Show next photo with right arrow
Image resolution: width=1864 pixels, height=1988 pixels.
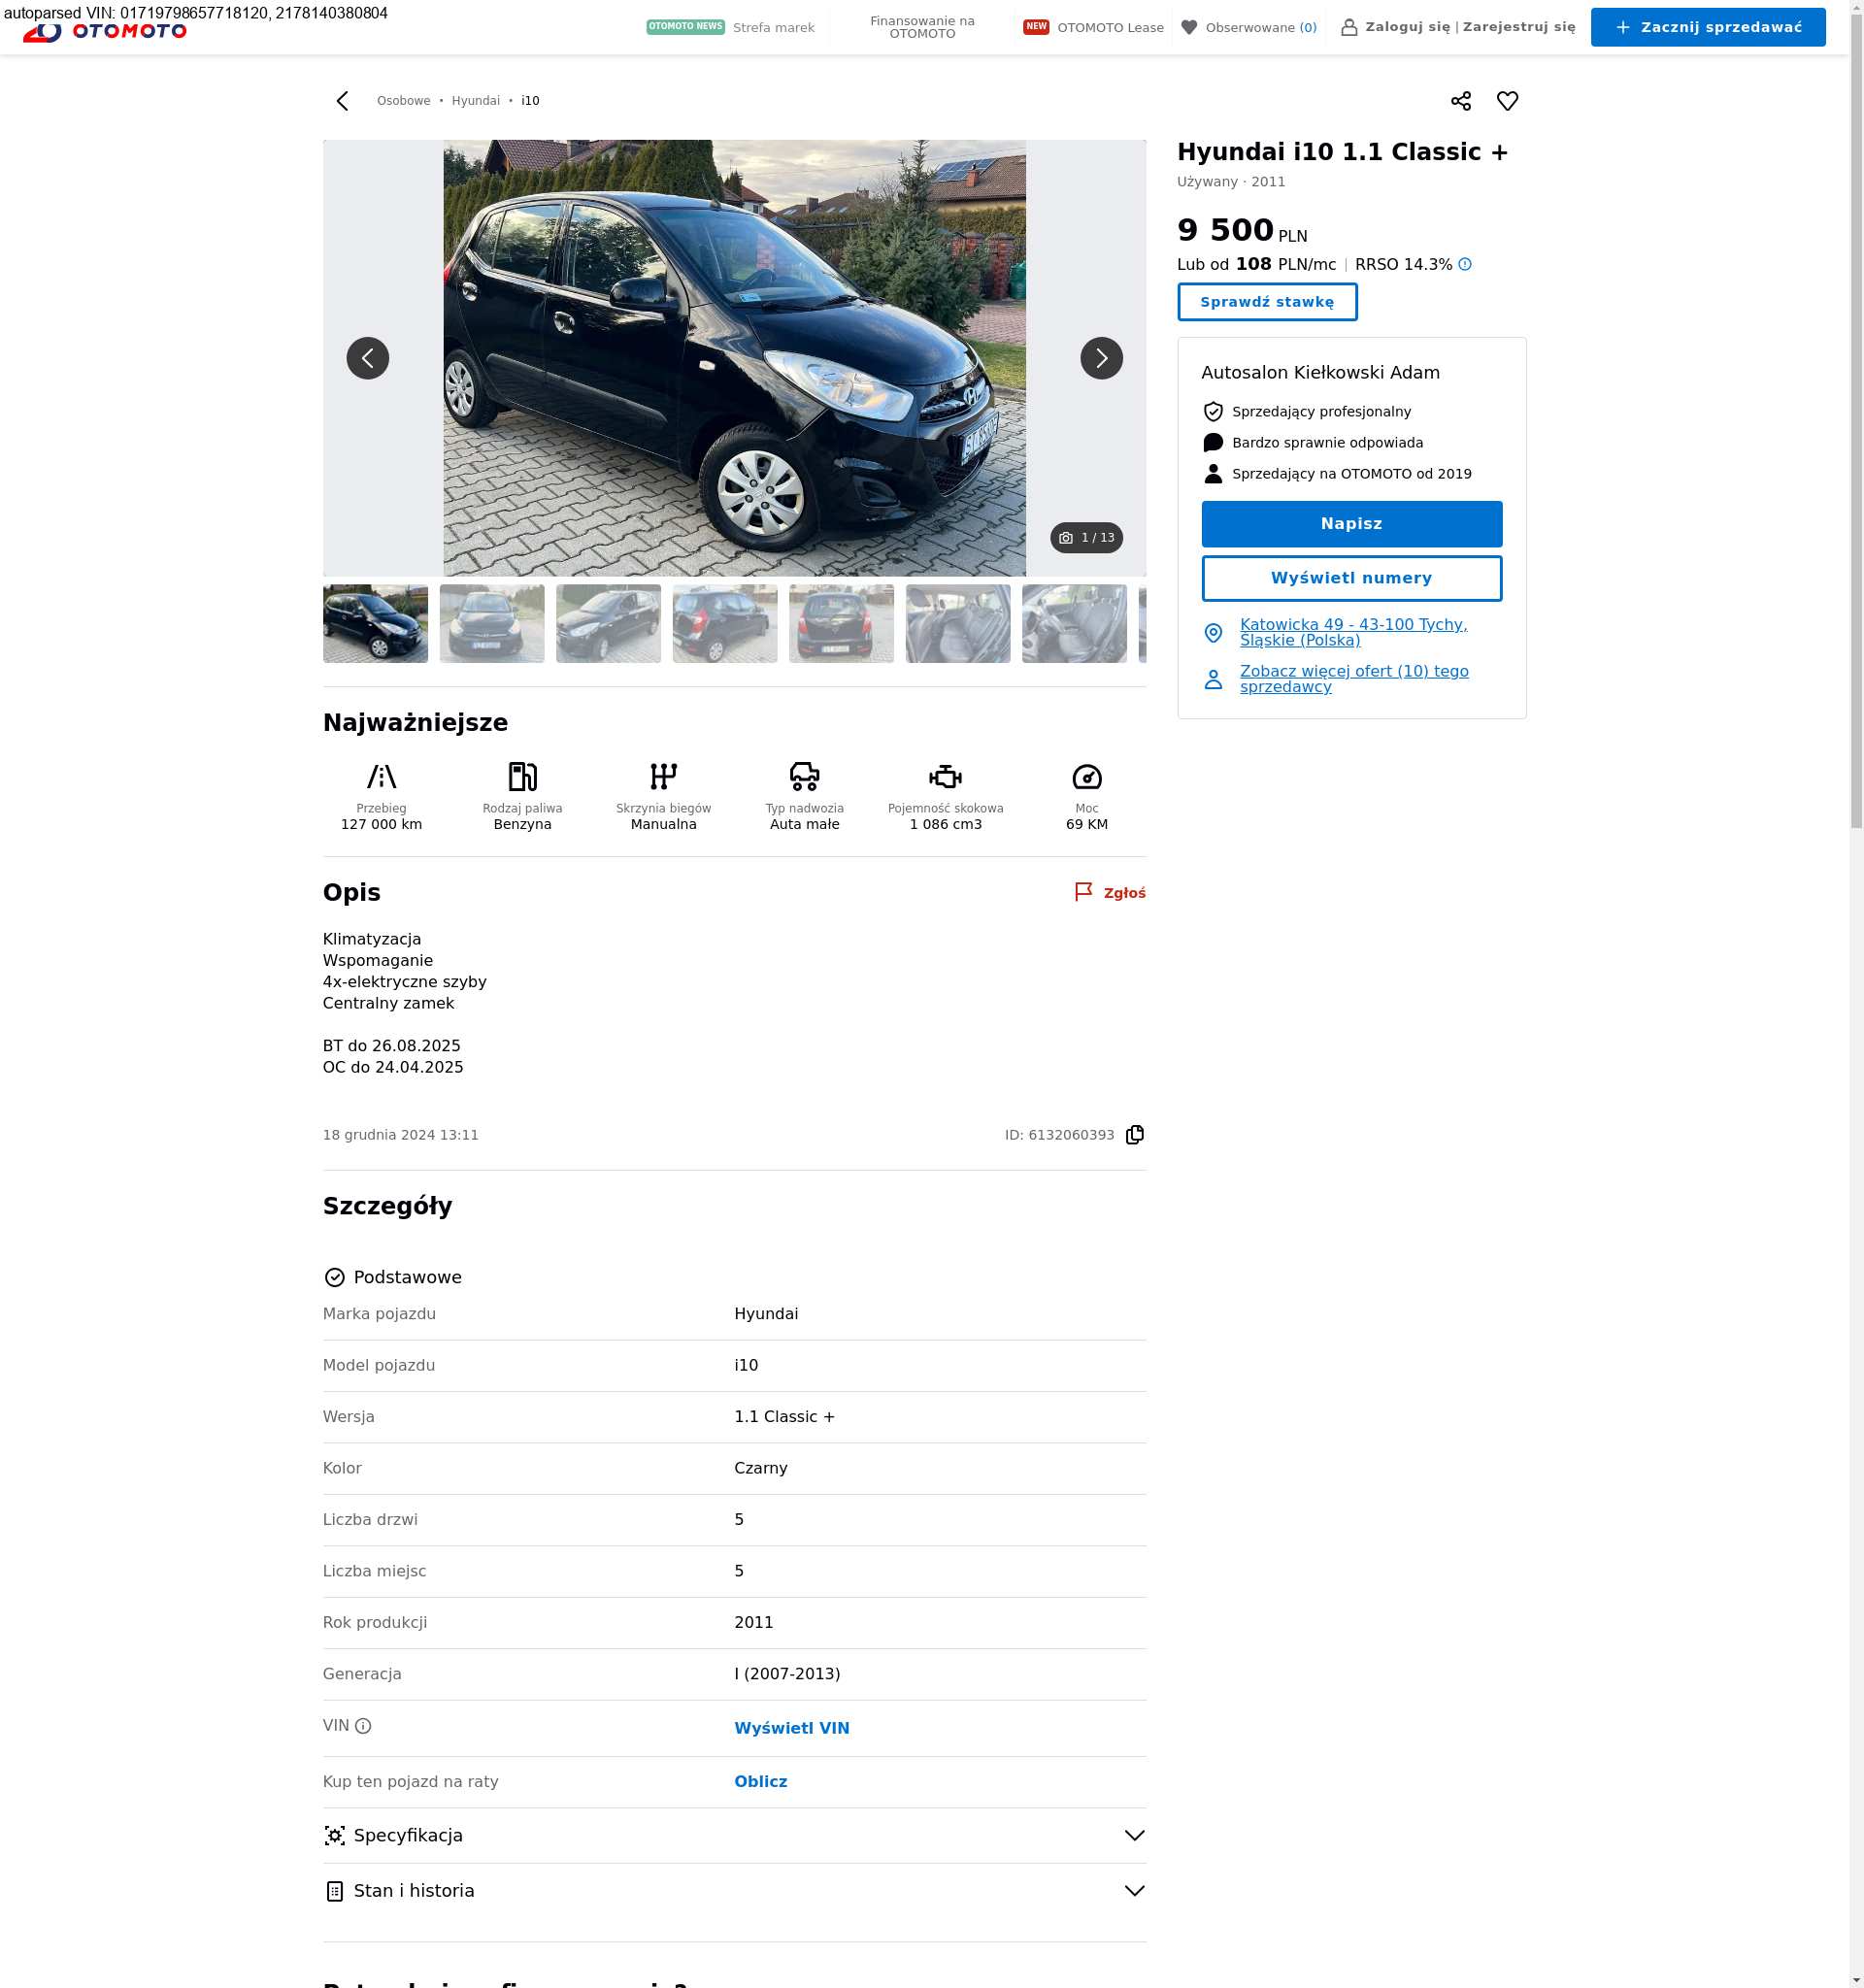(x=1101, y=358)
